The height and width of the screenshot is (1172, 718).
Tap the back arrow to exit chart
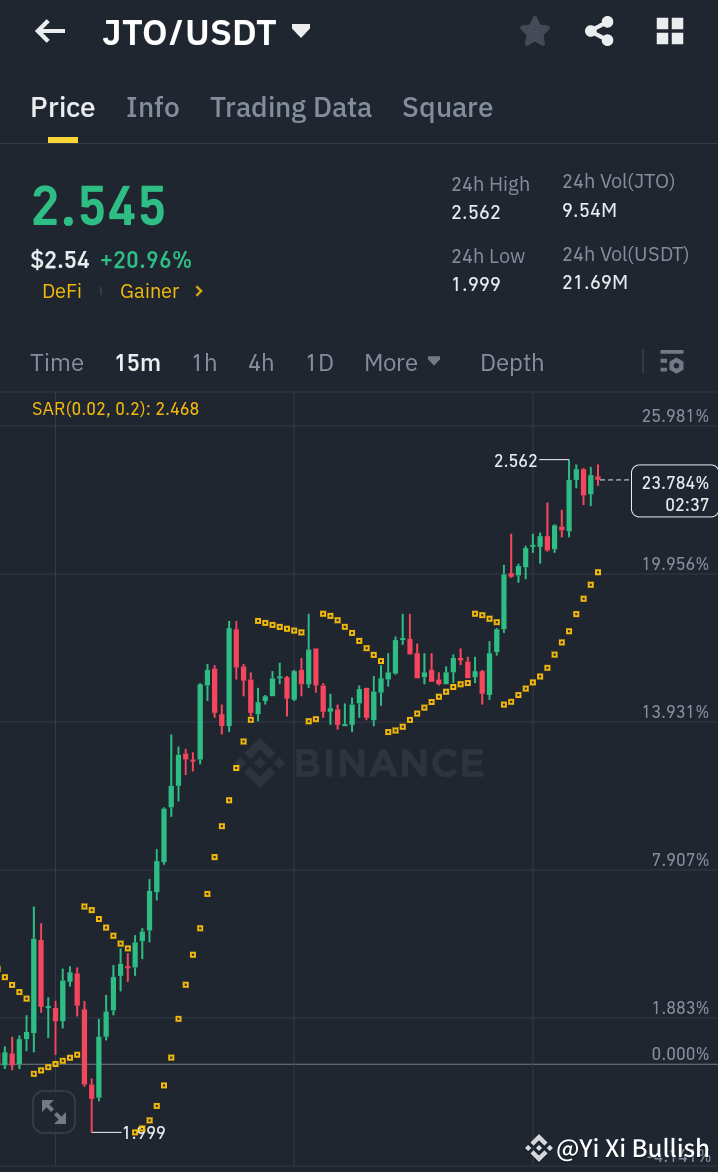pyautogui.click(x=48, y=31)
